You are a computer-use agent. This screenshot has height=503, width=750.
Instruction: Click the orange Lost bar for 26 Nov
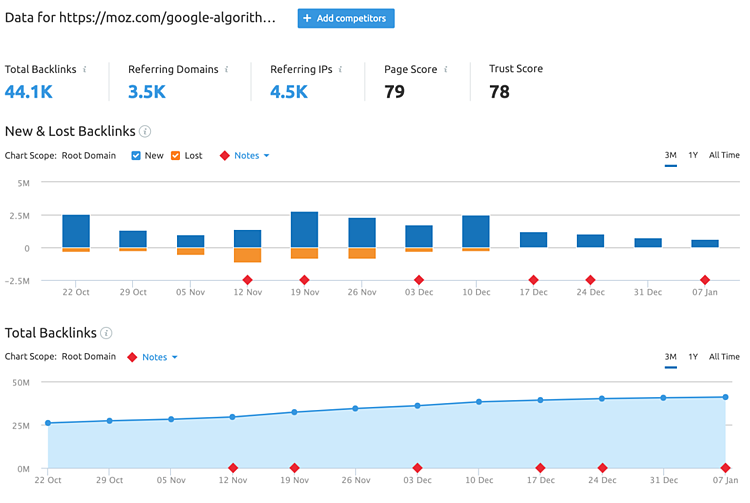tap(362, 253)
